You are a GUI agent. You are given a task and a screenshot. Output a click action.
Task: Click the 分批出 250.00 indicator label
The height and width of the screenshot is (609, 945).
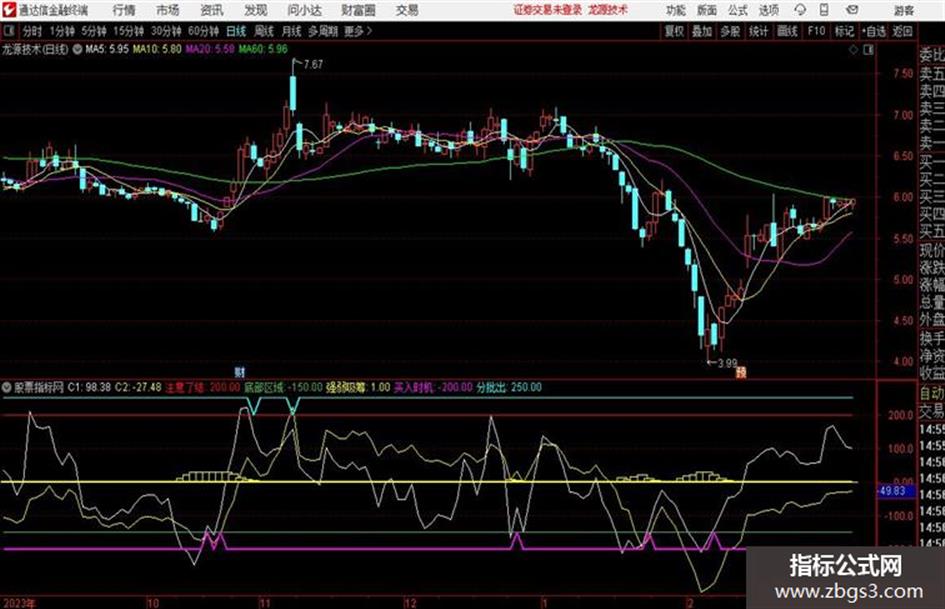(x=509, y=387)
